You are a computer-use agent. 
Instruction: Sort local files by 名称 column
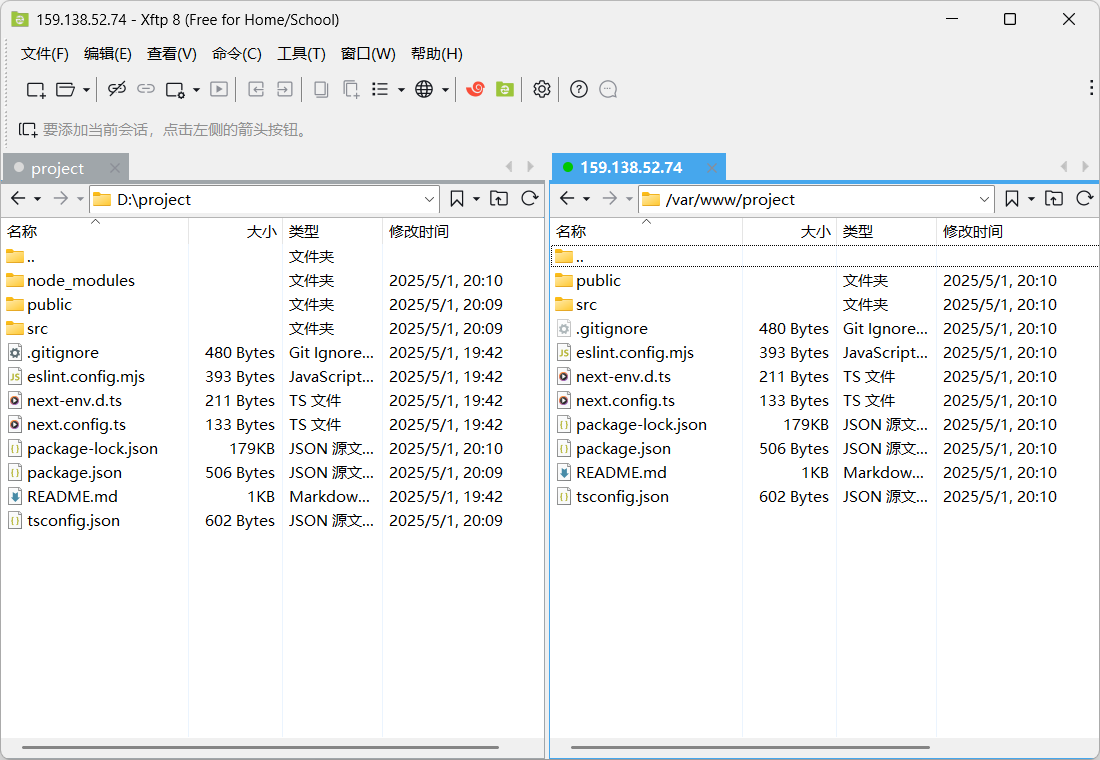95,232
